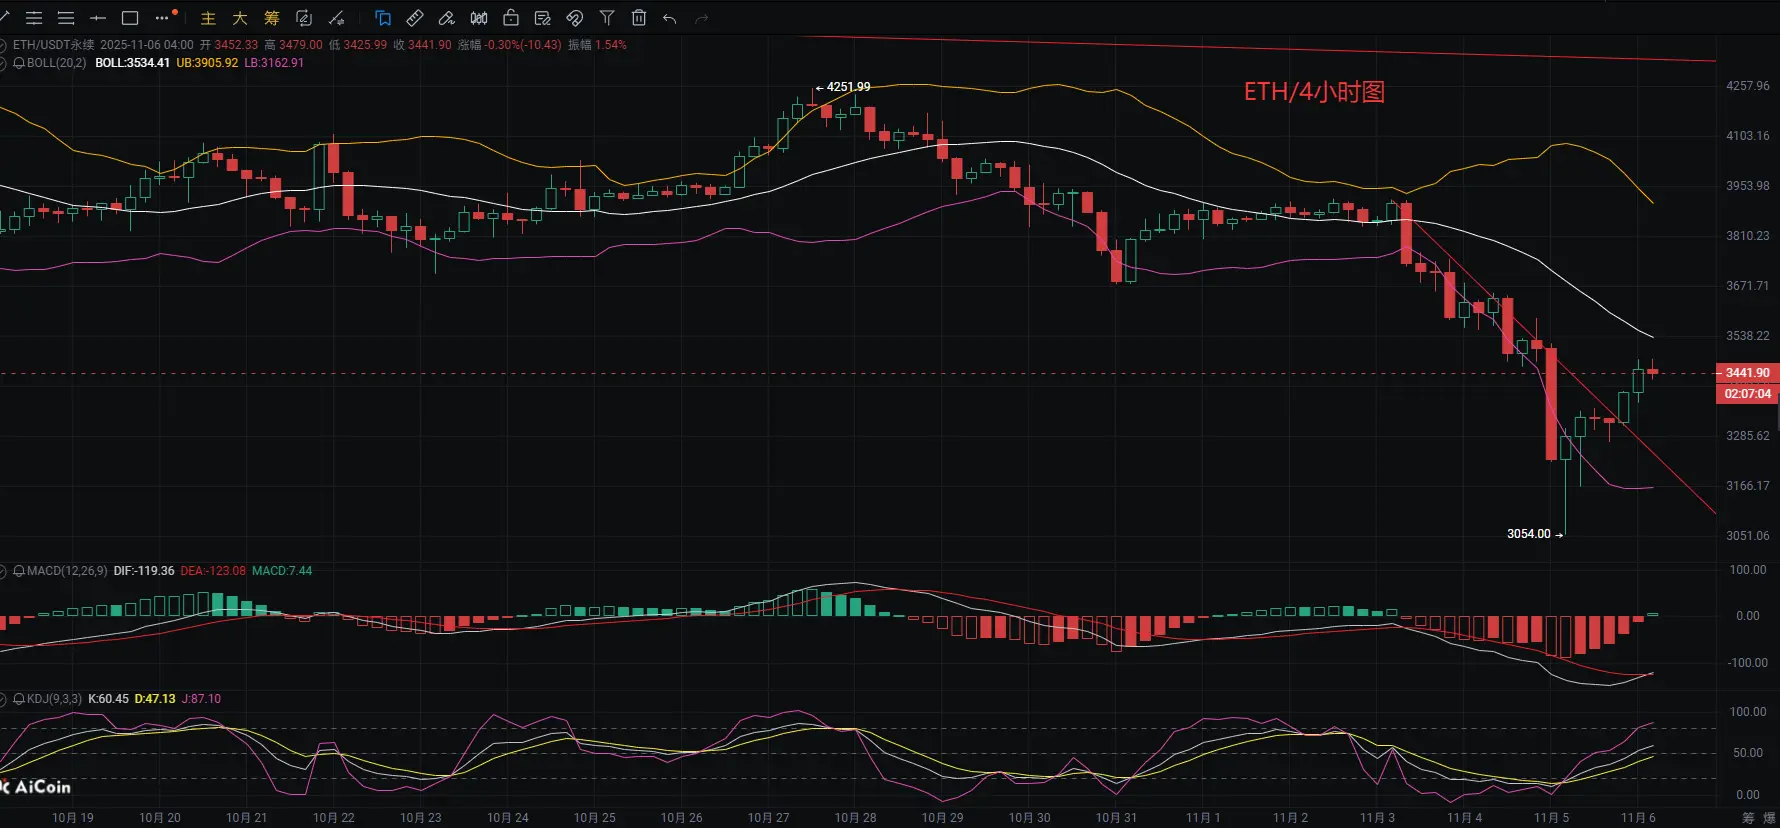This screenshot has height=828, width=1780.
Task: Select the parallel channel lines tool
Action: coord(34,18)
